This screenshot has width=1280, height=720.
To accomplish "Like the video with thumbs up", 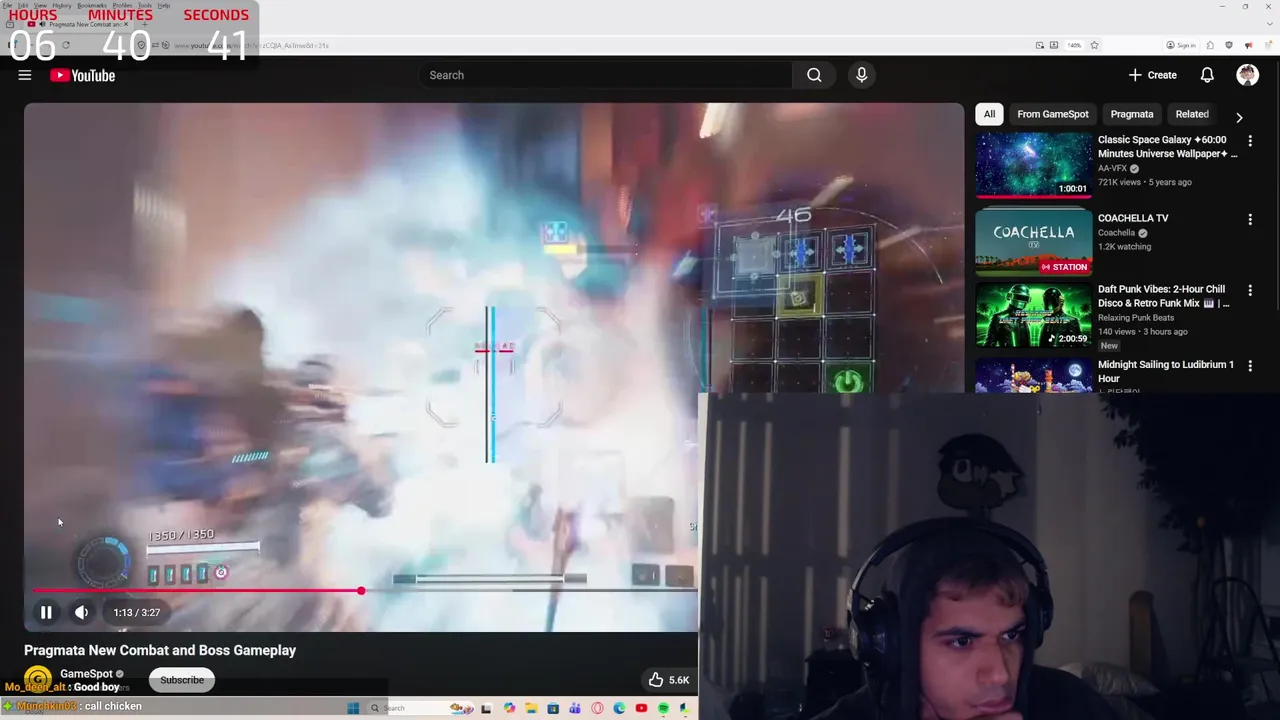I will [656, 680].
